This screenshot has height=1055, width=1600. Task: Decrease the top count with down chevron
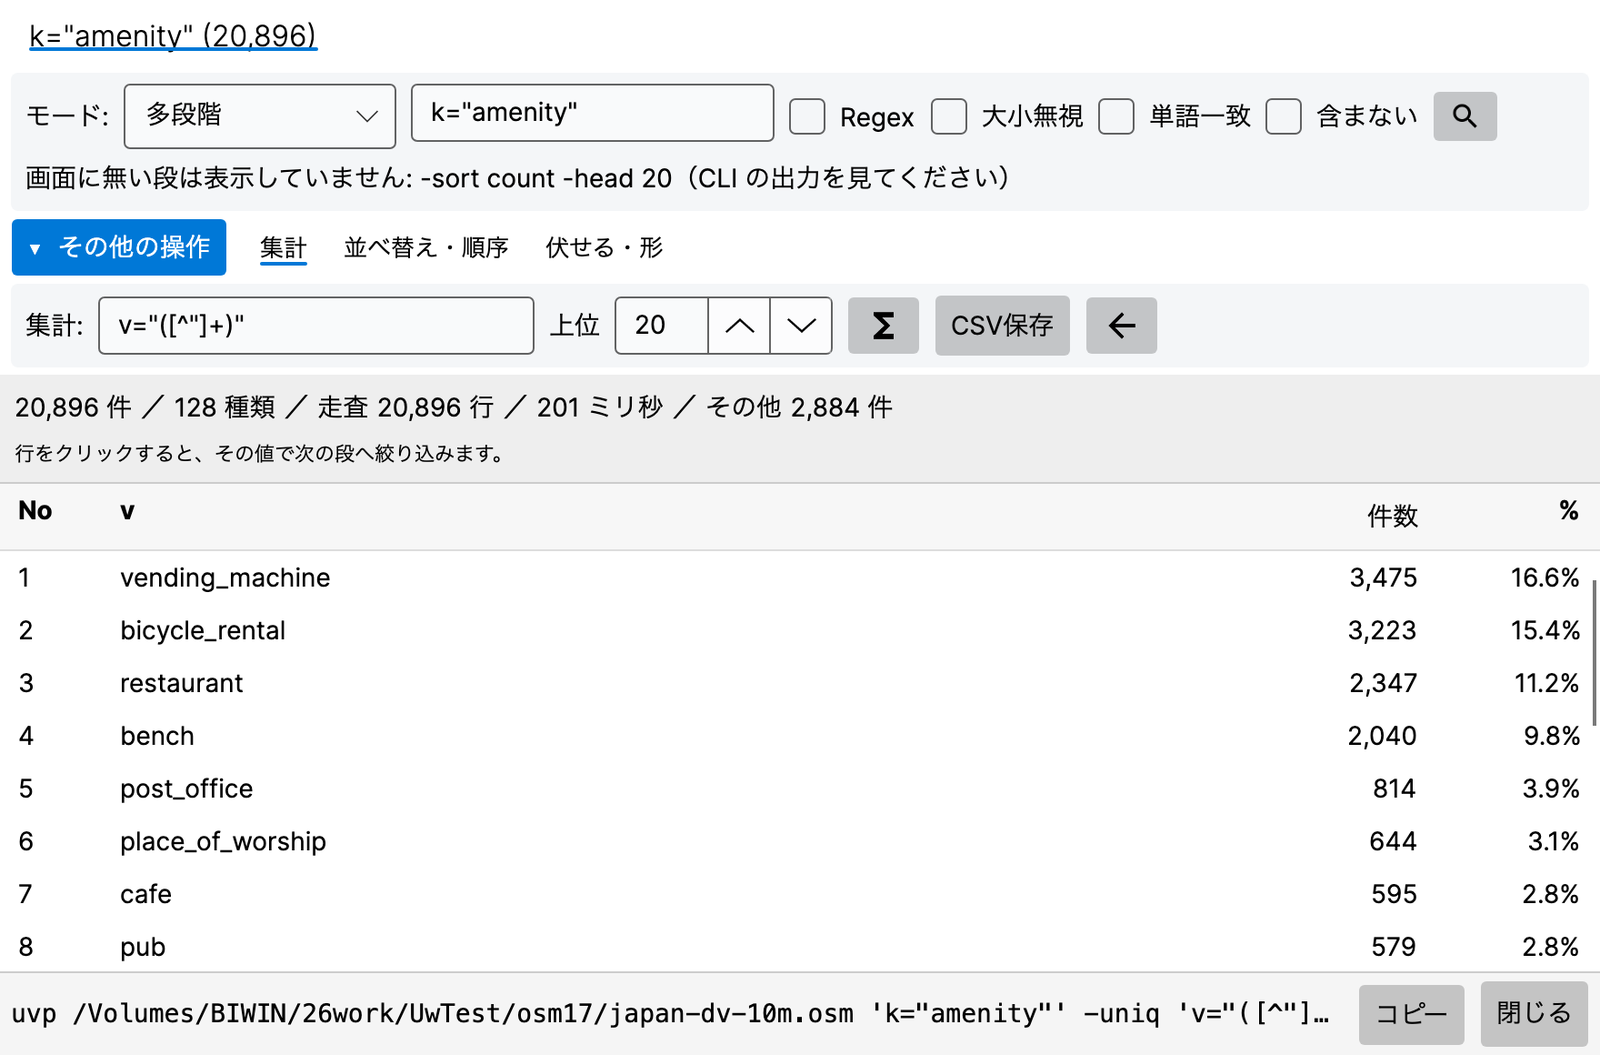(x=801, y=325)
